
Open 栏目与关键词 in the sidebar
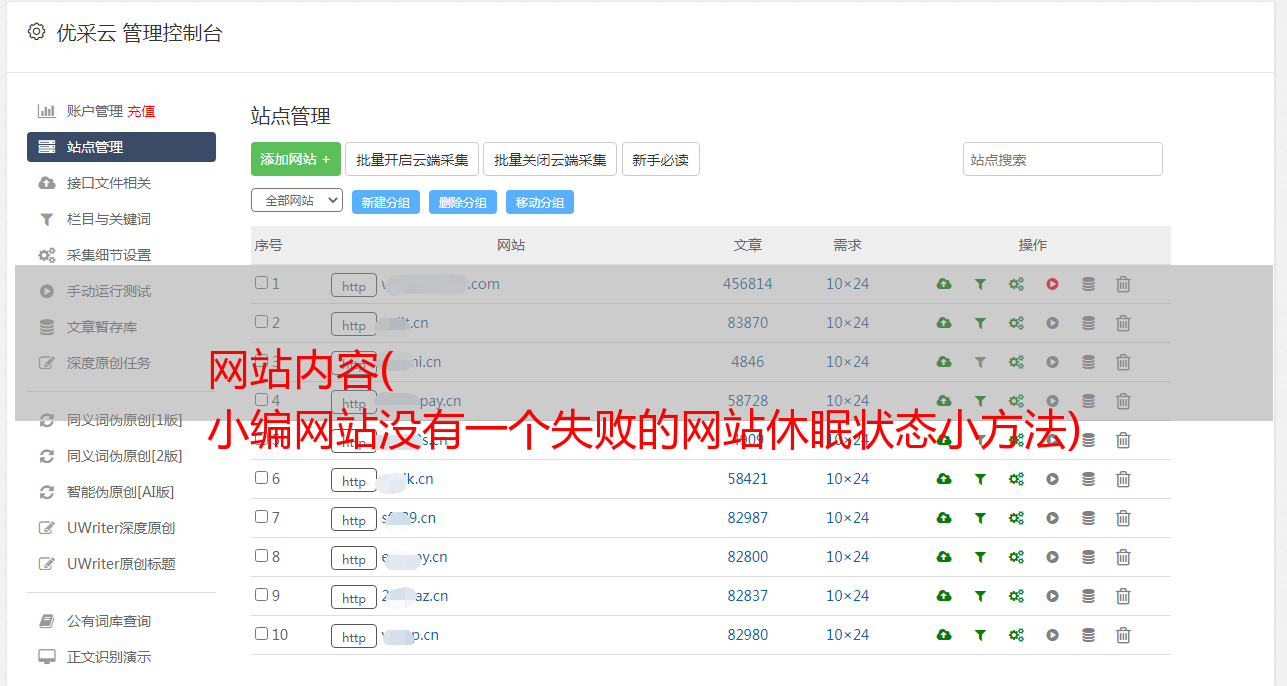coord(109,219)
